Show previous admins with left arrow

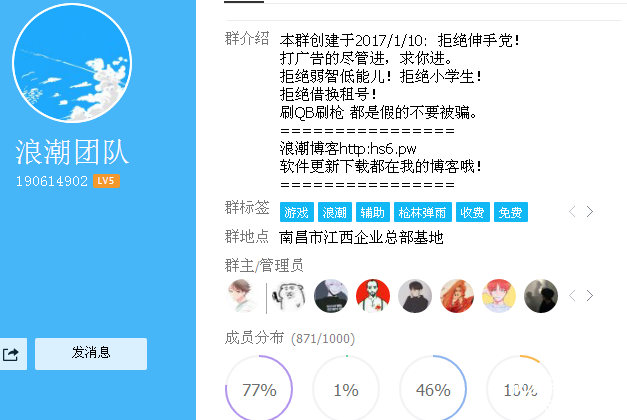click(x=572, y=296)
